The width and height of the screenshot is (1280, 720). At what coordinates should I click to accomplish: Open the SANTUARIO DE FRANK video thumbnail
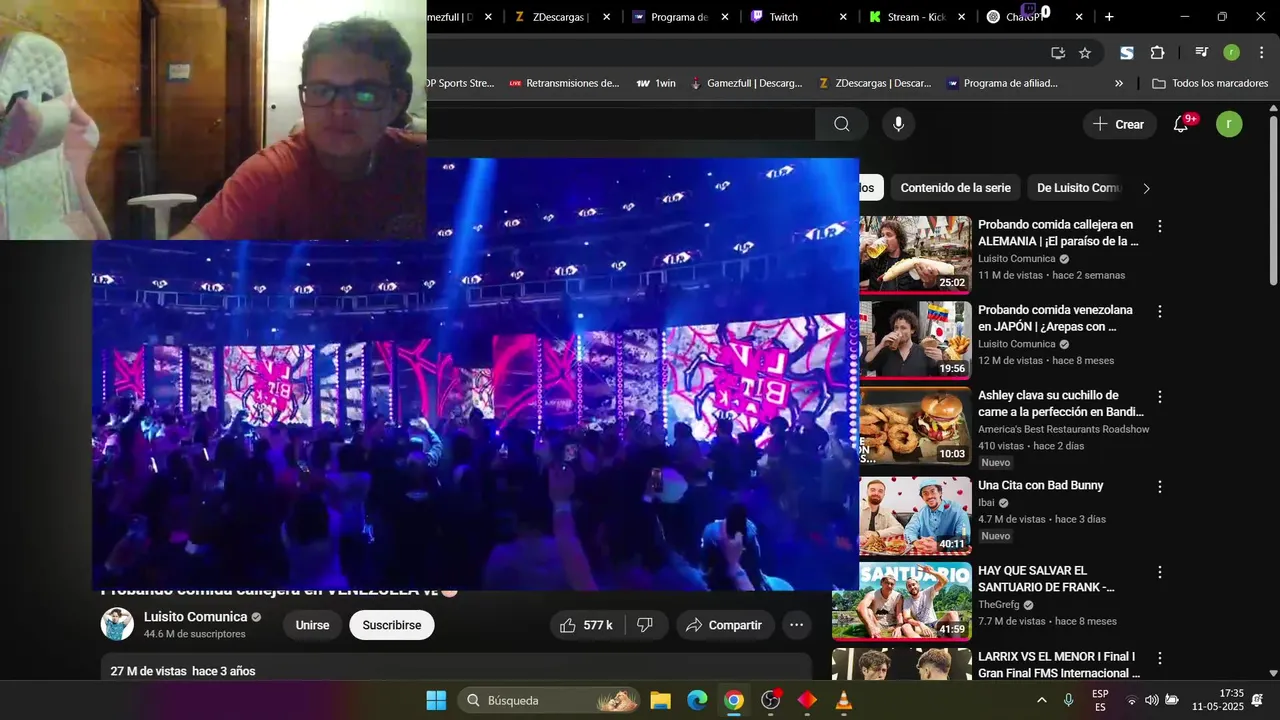(902, 601)
